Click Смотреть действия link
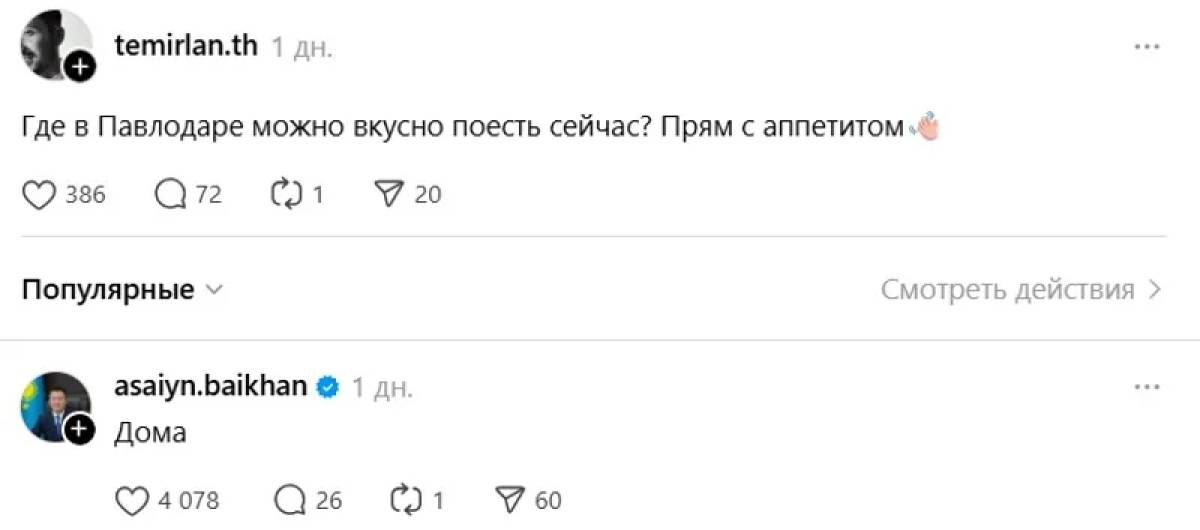This screenshot has height=530, width=1200. [x=1020, y=291]
